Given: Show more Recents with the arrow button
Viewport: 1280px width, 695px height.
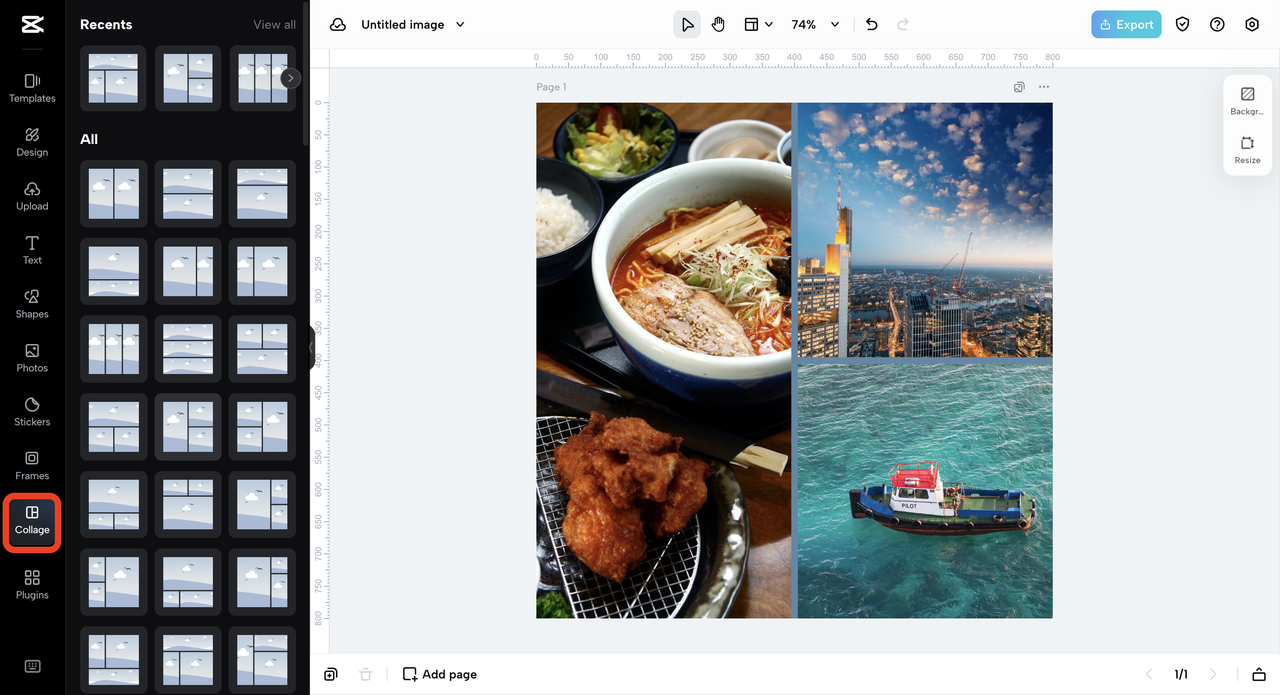Looking at the screenshot, I should coord(290,78).
